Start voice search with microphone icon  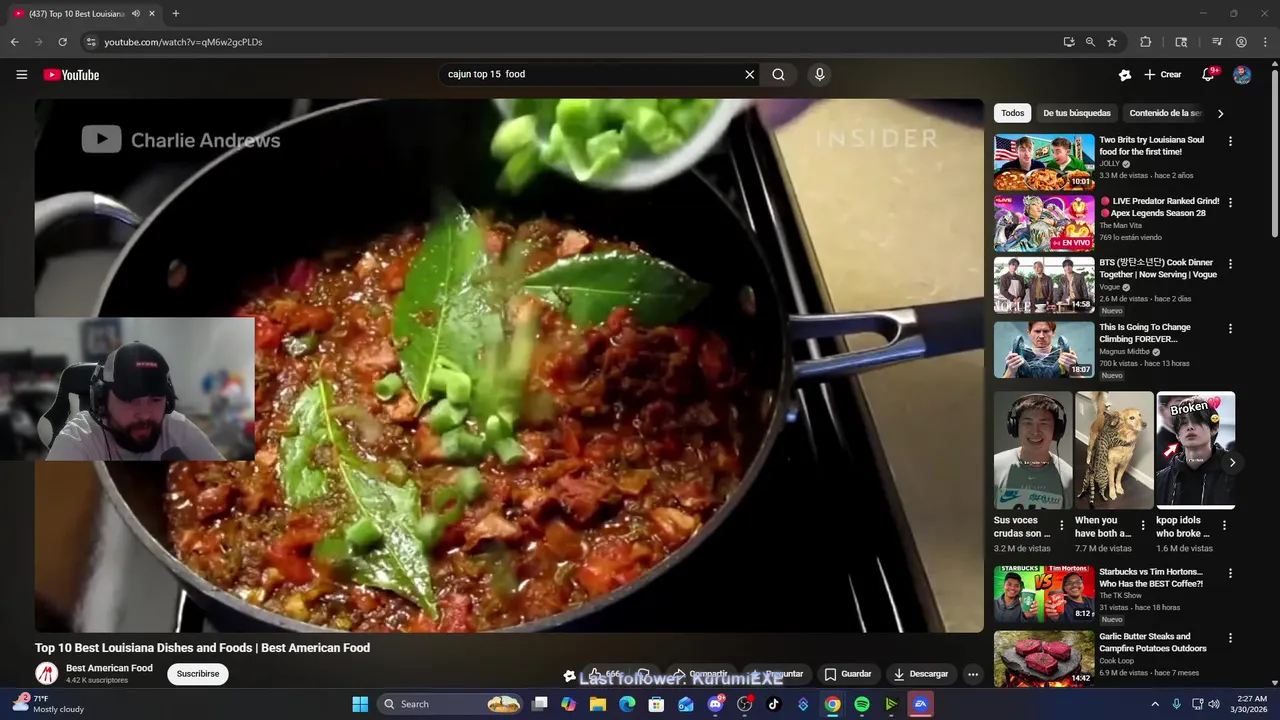pyautogui.click(x=819, y=74)
